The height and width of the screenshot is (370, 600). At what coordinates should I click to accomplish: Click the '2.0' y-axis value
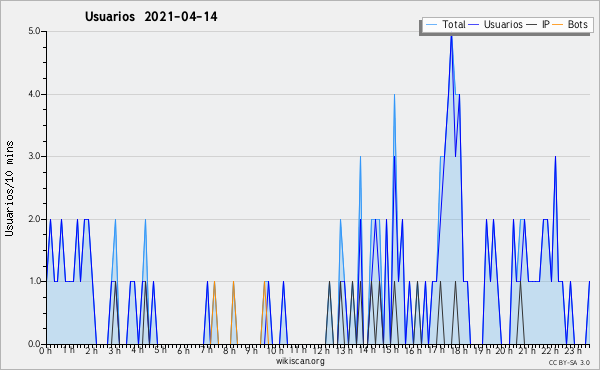(x=34, y=219)
